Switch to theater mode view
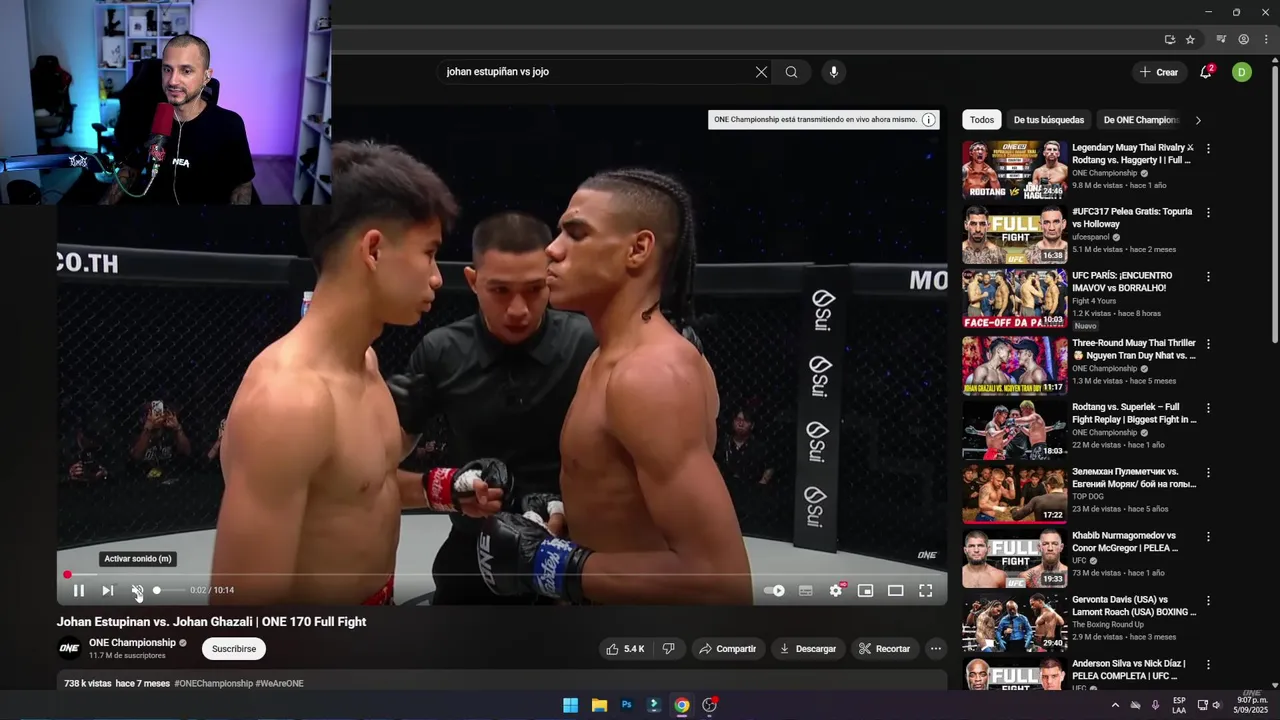This screenshot has height=720, width=1280. point(896,590)
